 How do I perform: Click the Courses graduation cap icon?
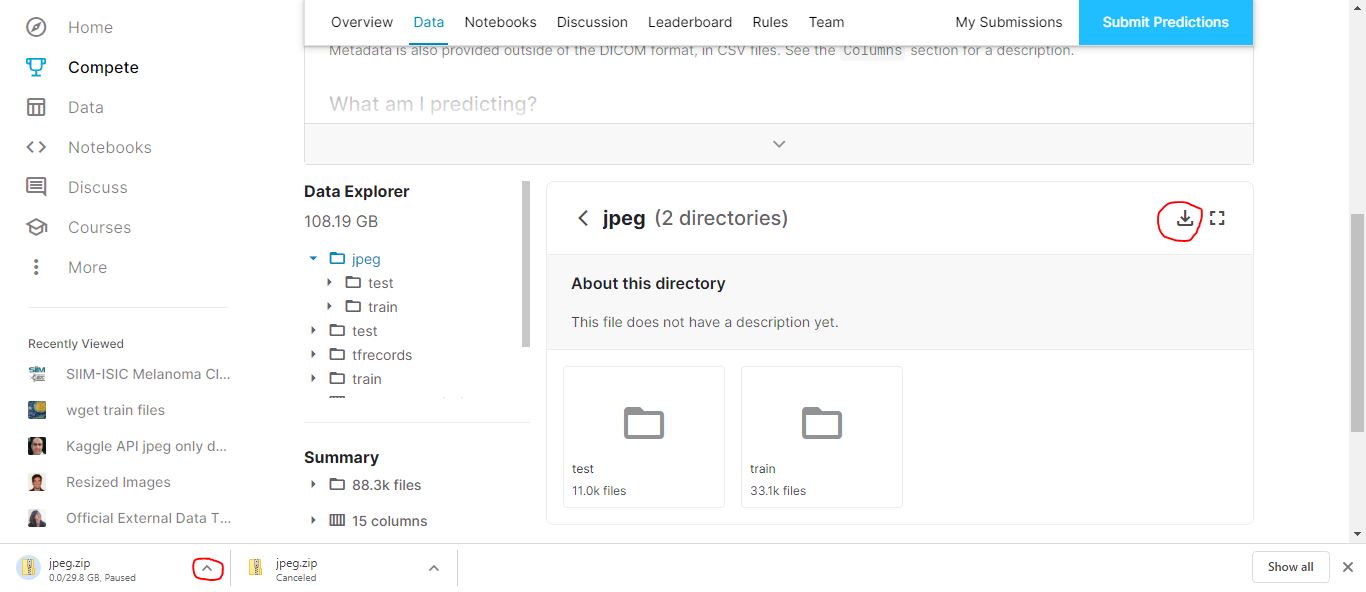tap(36, 227)
